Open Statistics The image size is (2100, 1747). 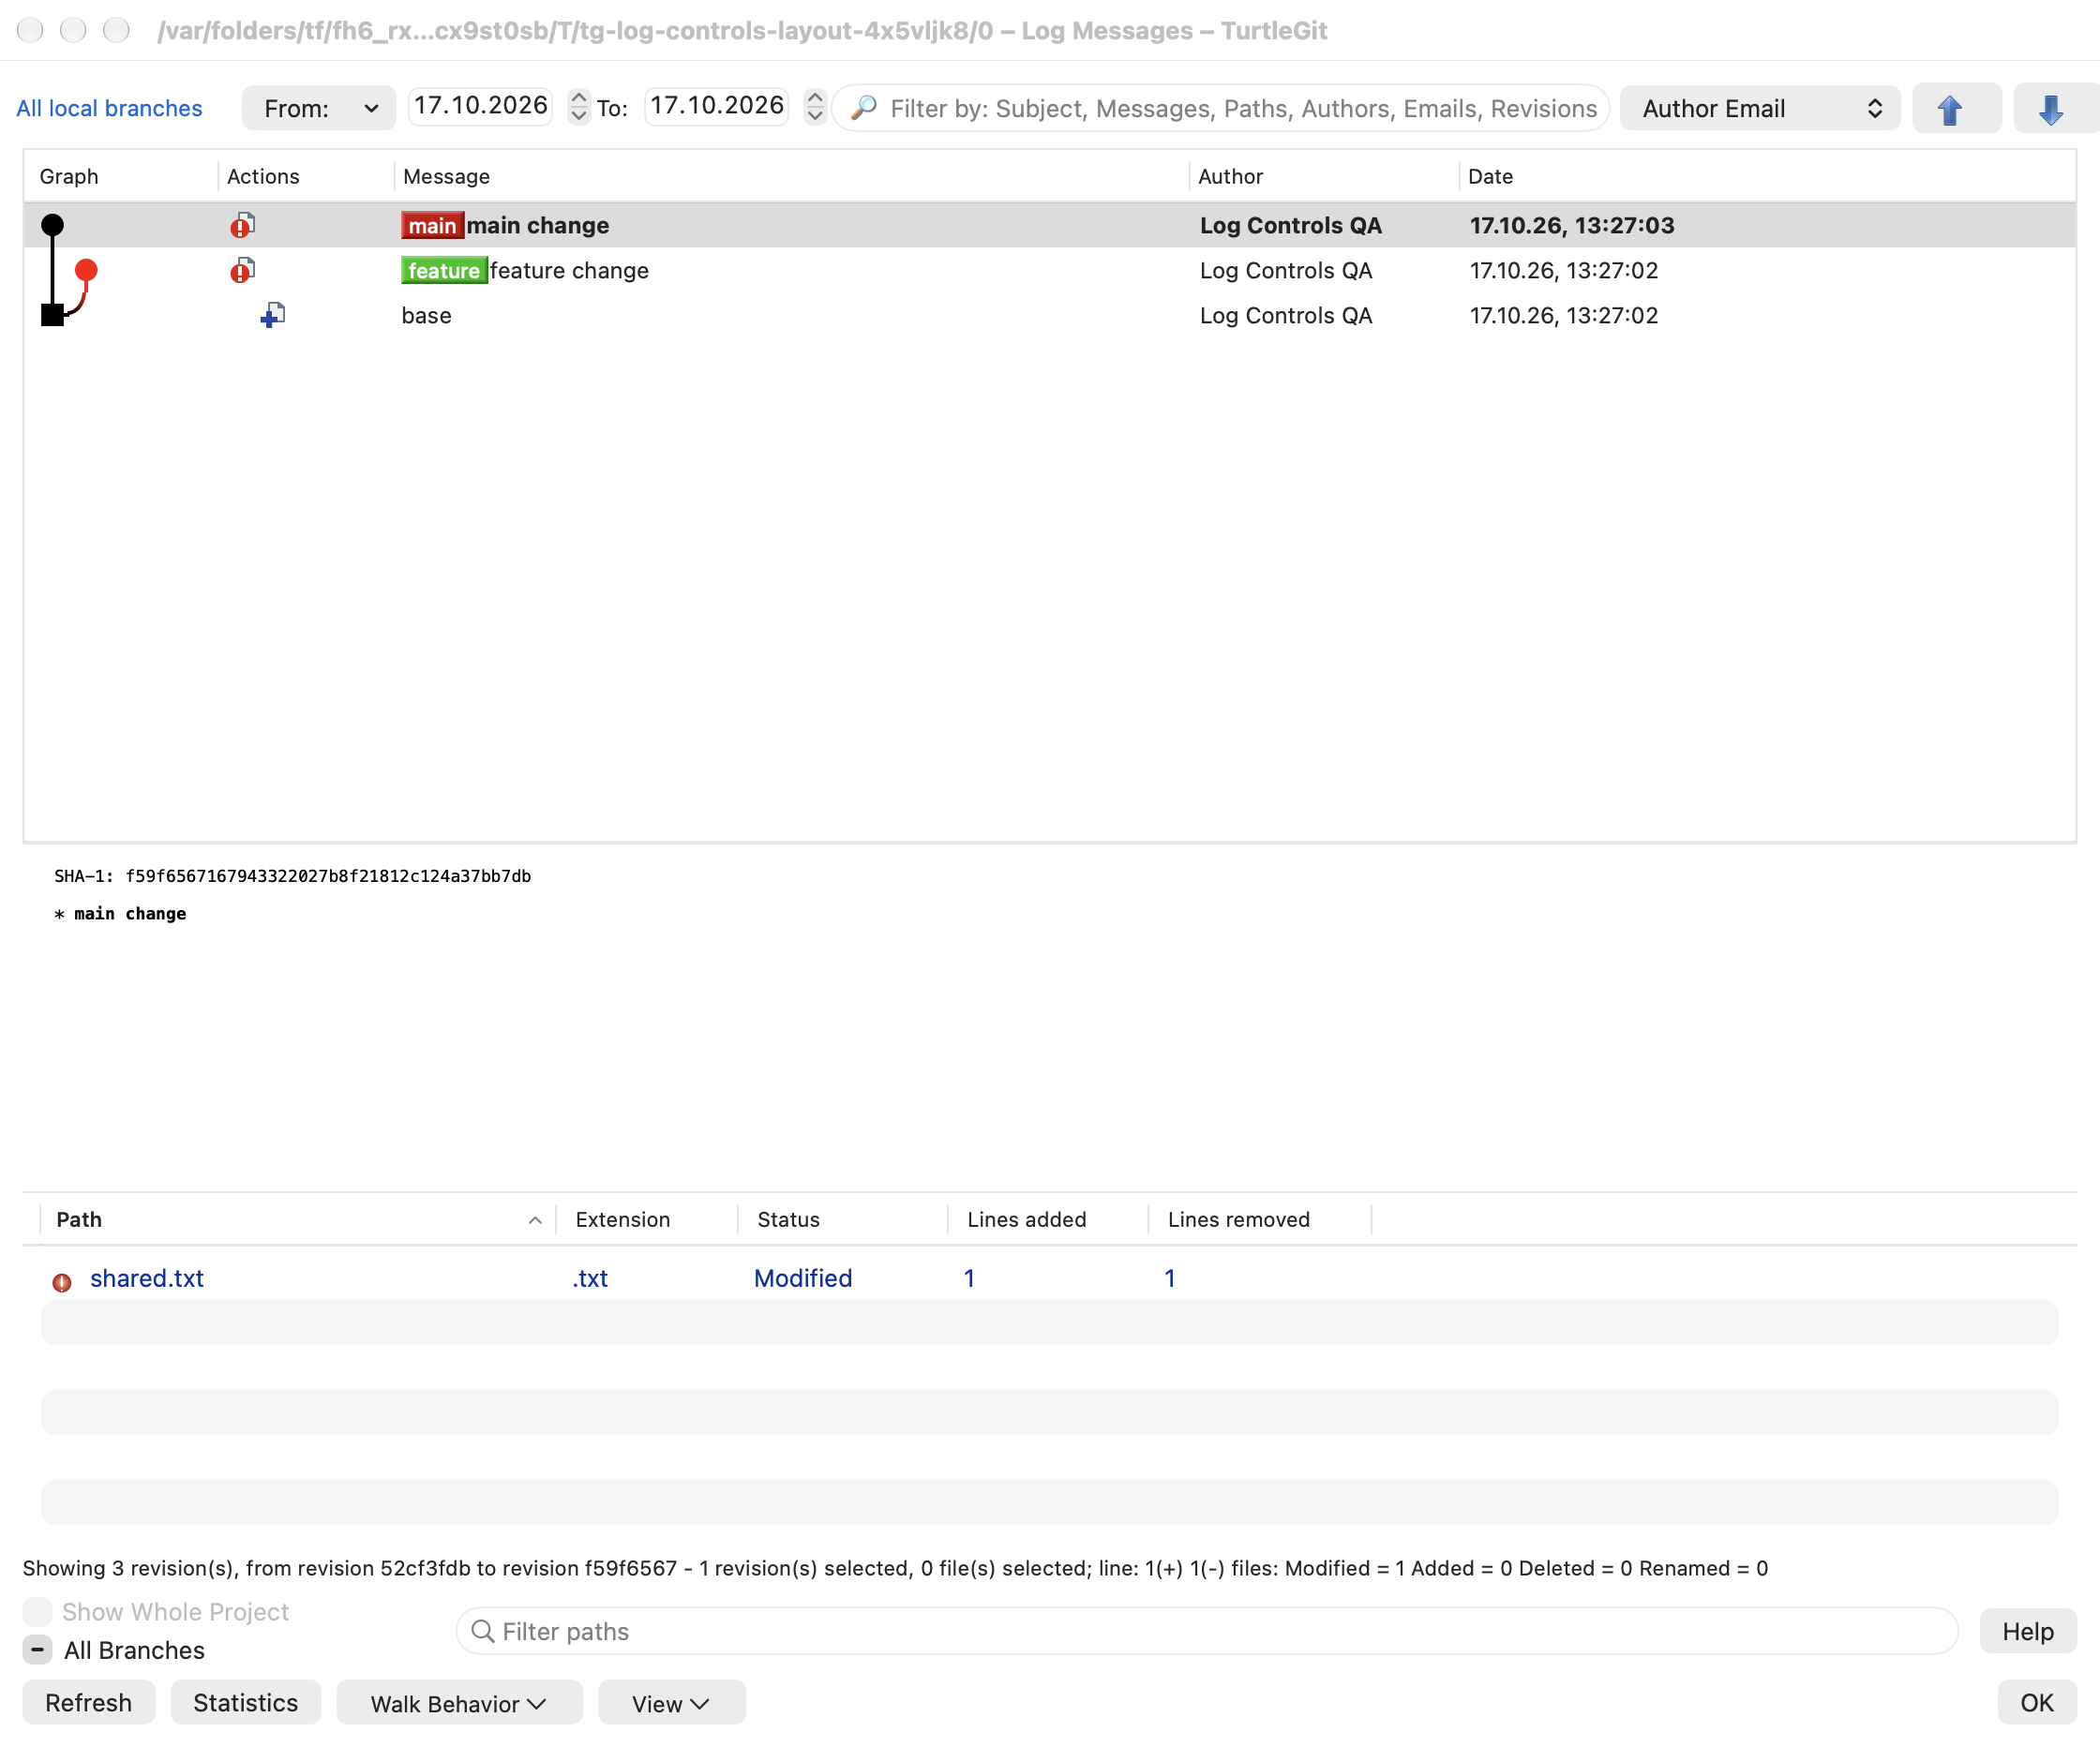pos(245,1703)
